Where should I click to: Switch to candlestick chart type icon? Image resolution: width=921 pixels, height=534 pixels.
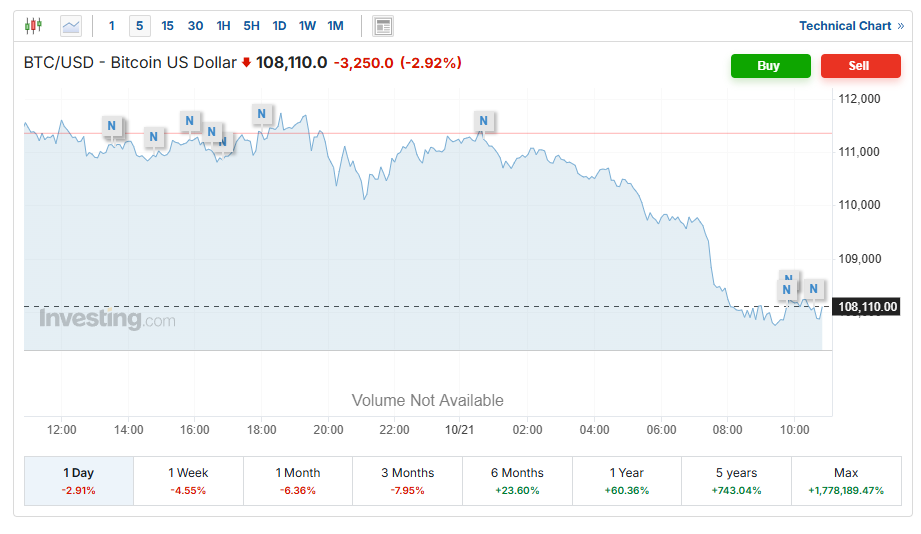(x=33, y=25)
